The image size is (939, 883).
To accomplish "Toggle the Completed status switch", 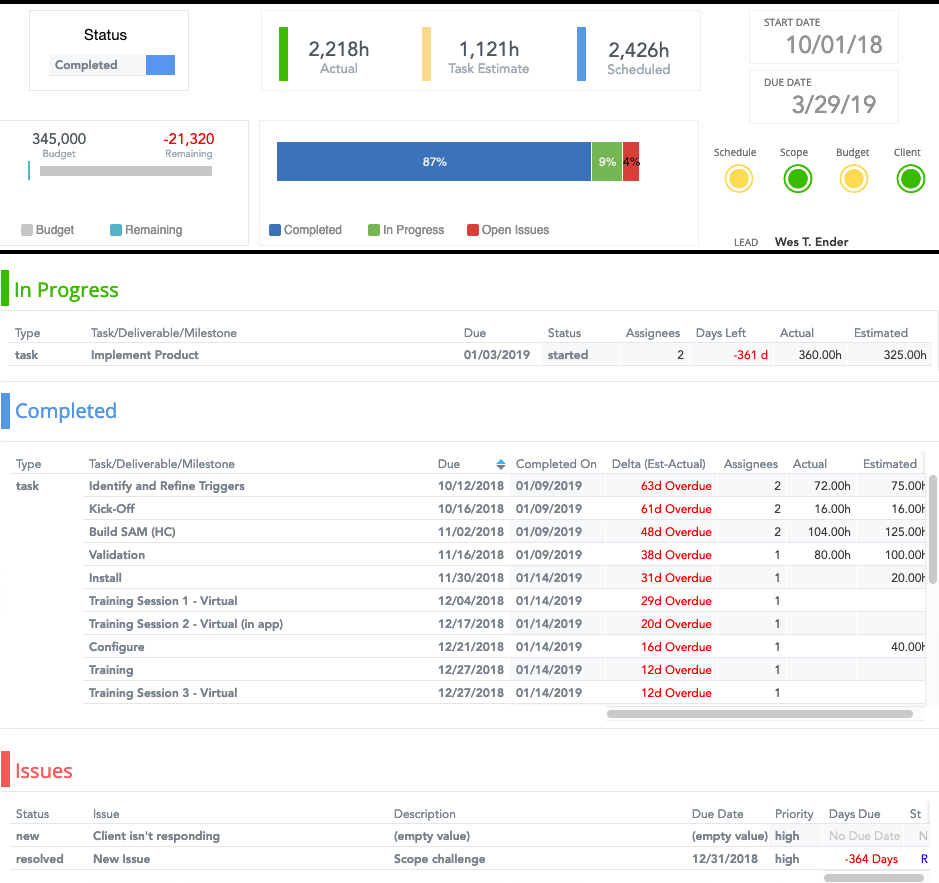I will point(158,63).
